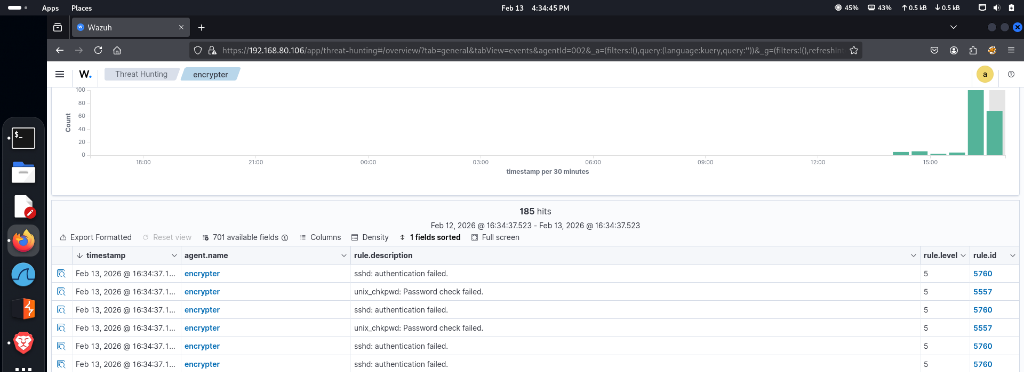Viewport: 1024px width, 372px height.
Task: Expand the list all tabs chevron
Action: (953, 27)
